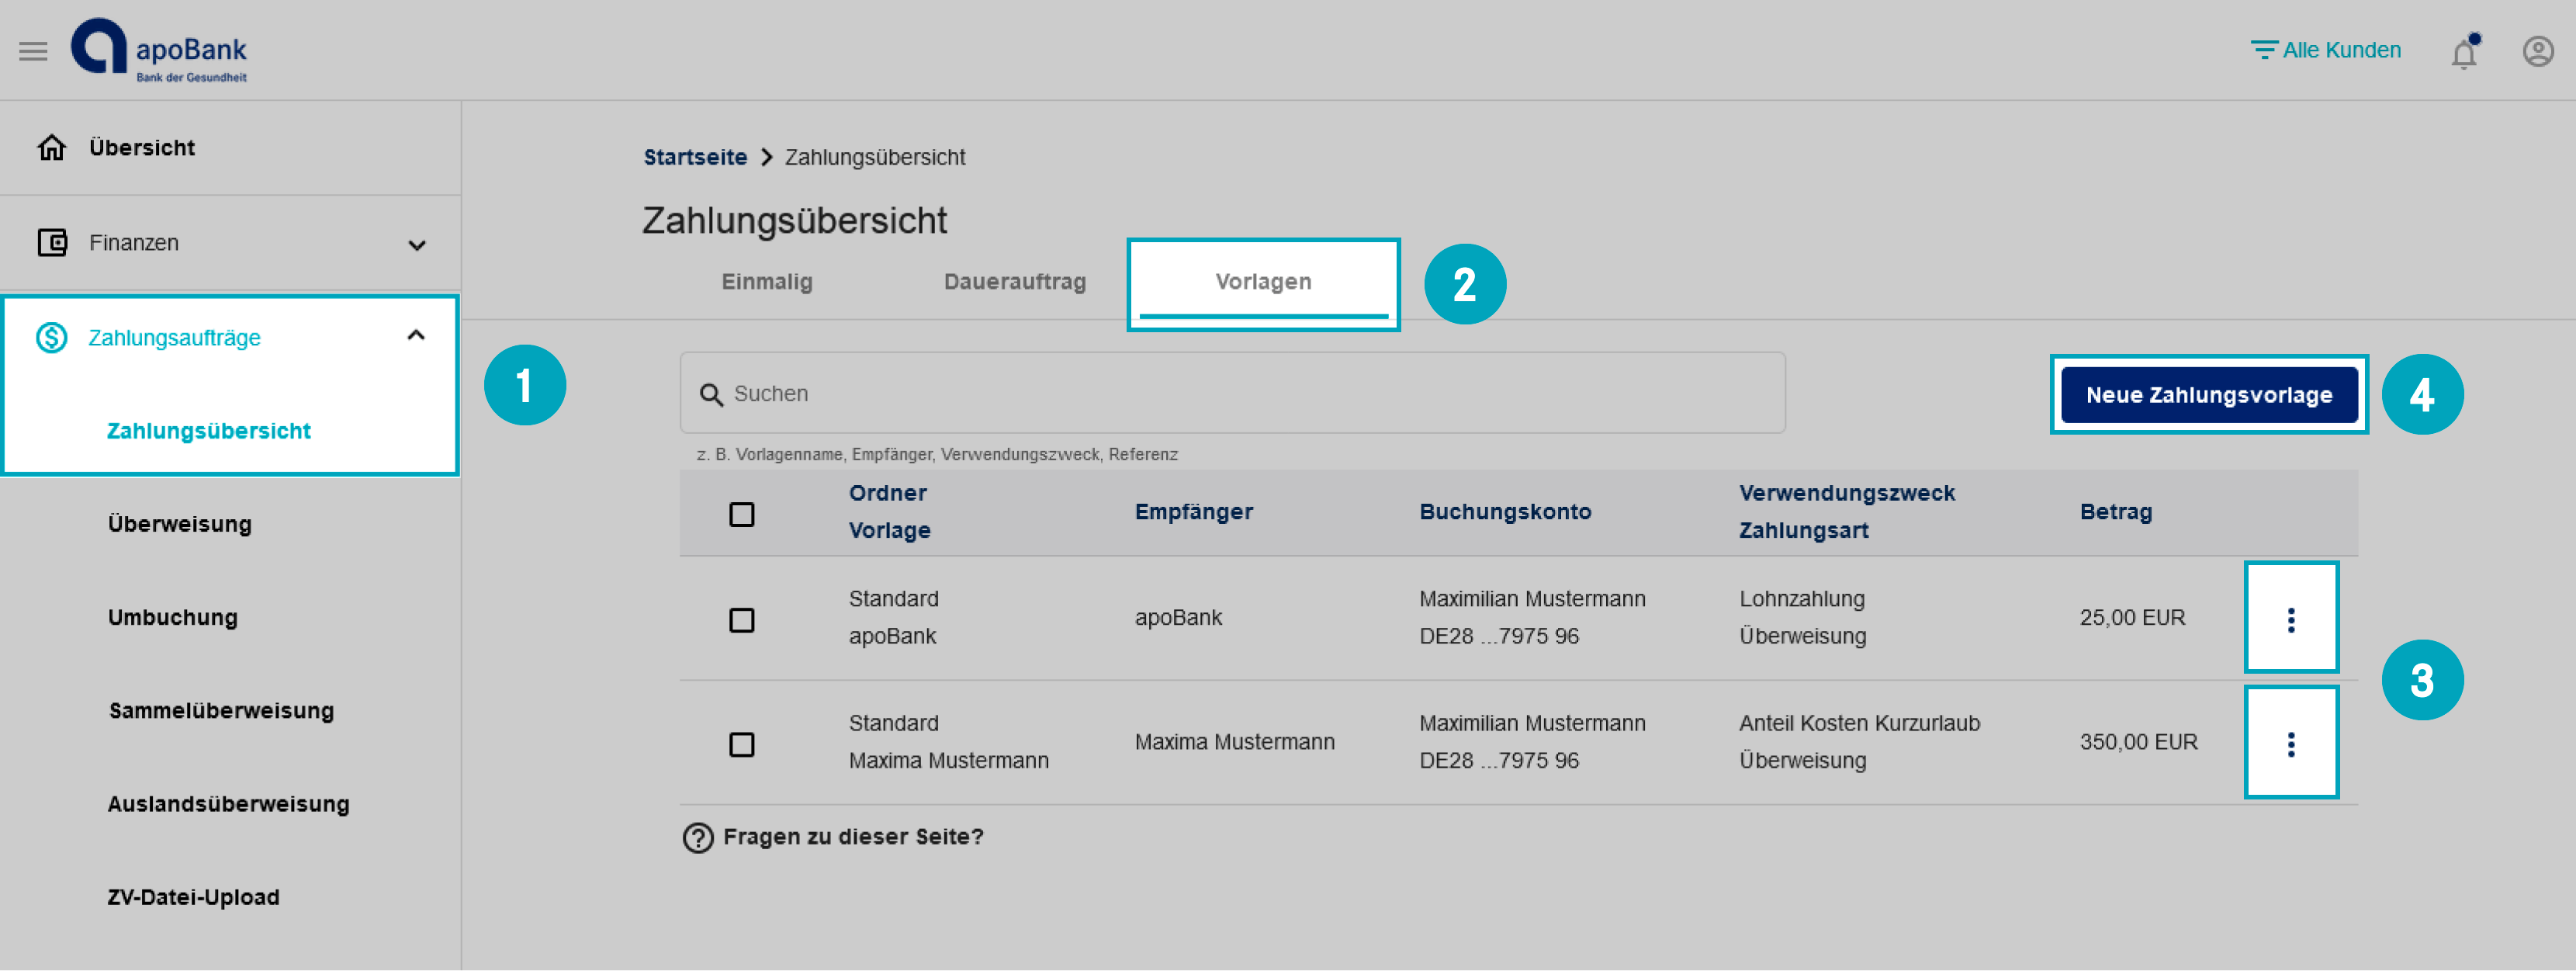This screenshot has width=2576, height=971.
Task: Open the hamburger menu icon
Action: pyautogui.click(x=33, y=51)
